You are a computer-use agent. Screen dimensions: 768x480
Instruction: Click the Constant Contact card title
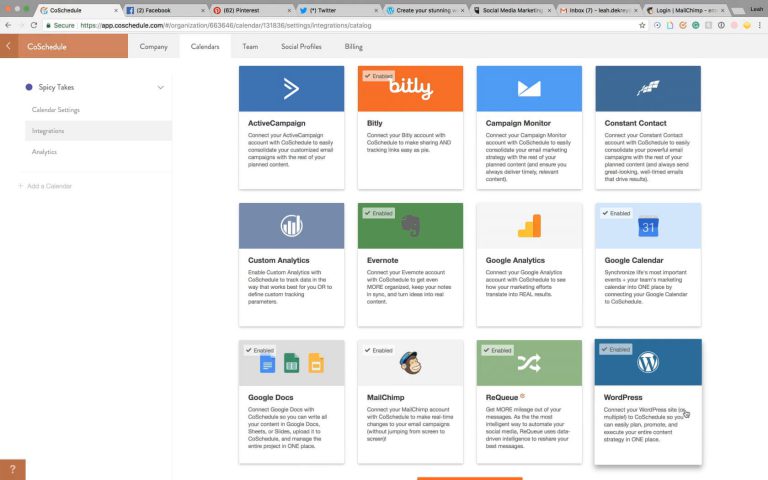tap(635, 123)
